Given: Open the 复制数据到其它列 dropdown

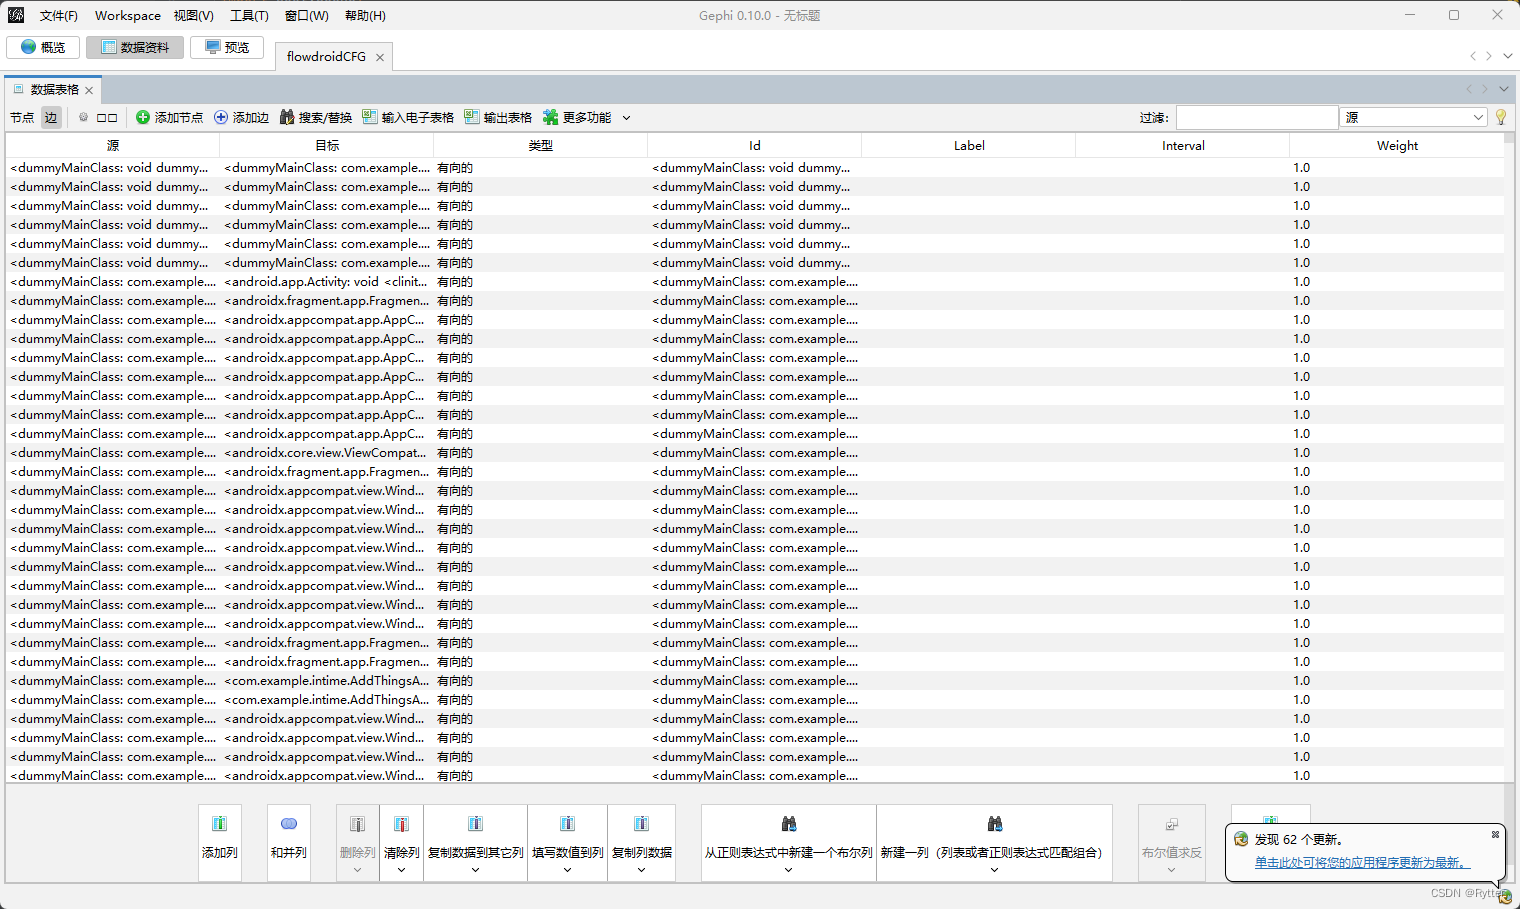Looking at the screenshot, I should pos(476,870).
